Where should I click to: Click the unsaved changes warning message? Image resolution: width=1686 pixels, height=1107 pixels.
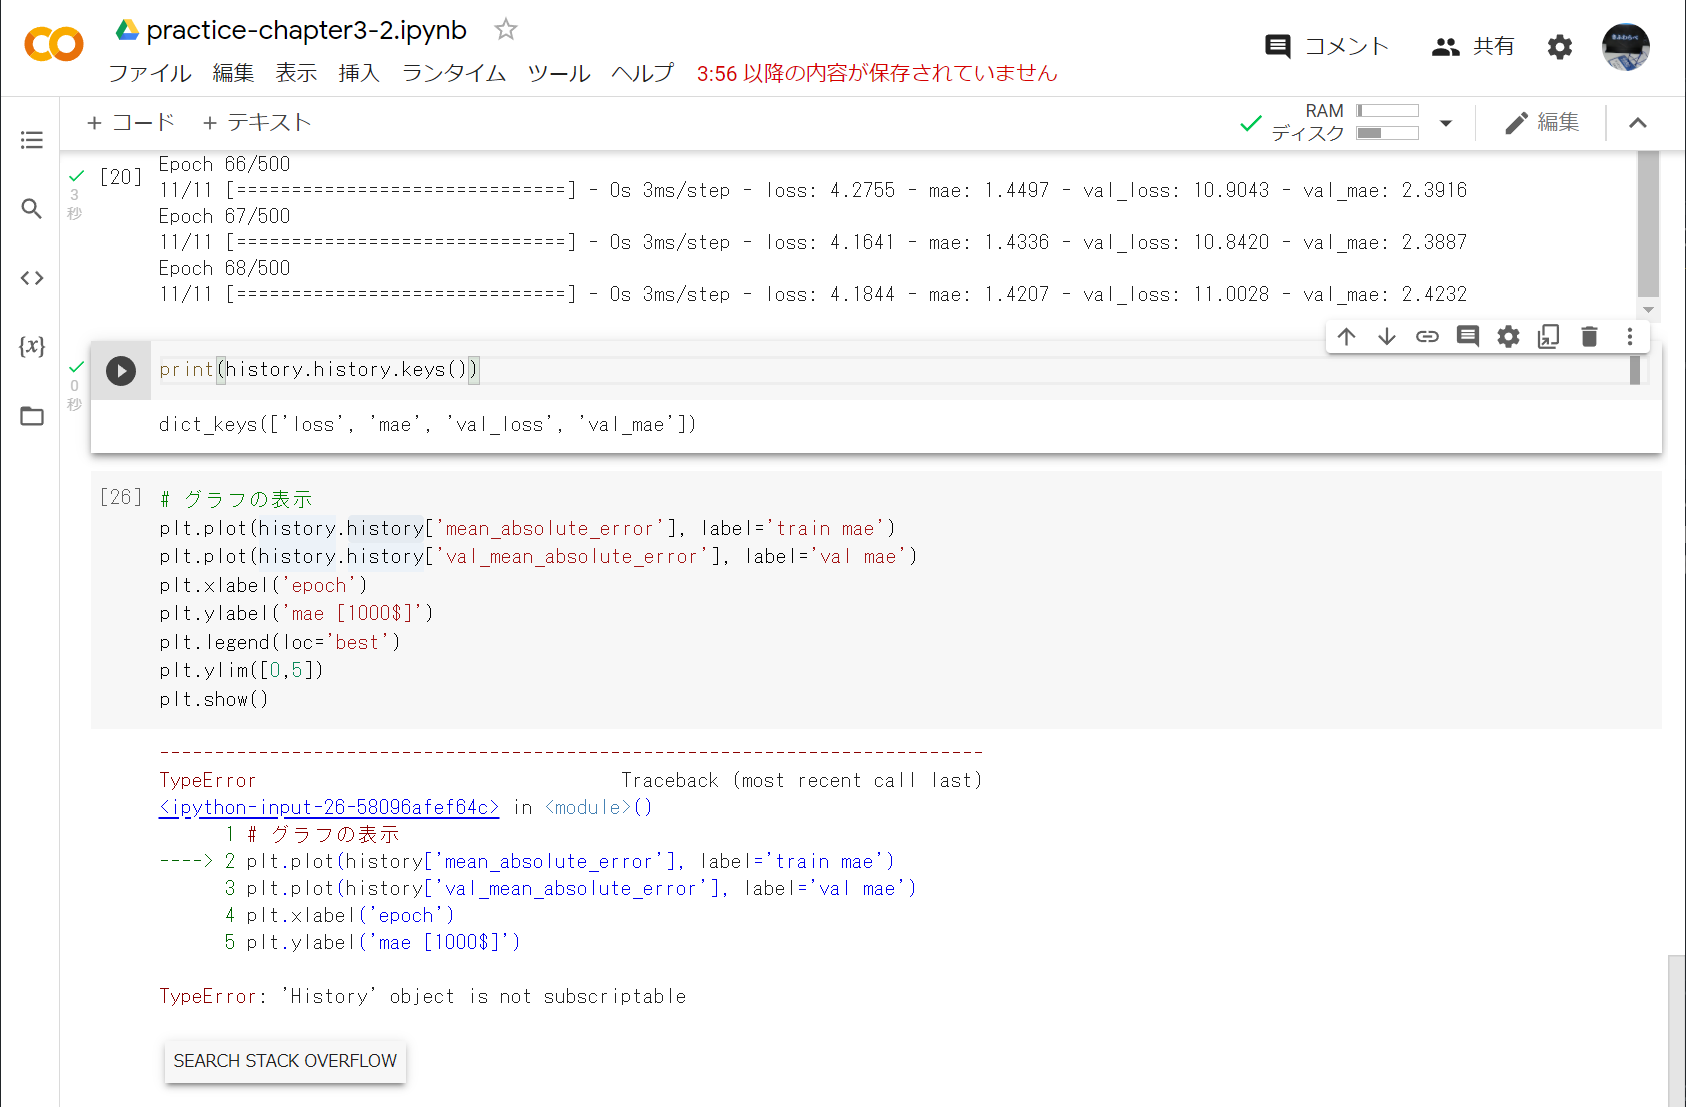(x=877, y=73)
